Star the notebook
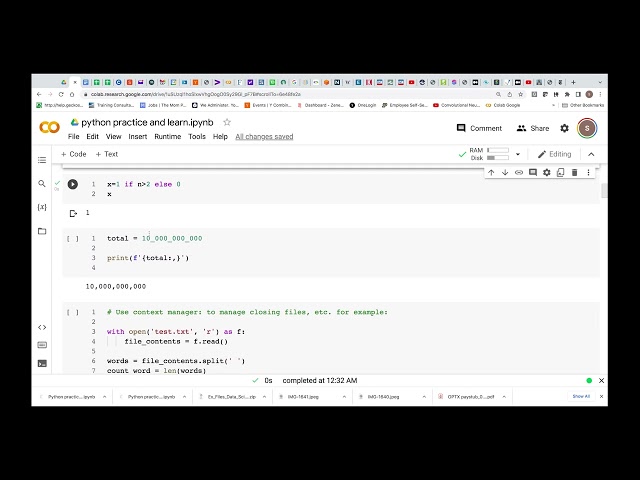Screen dimensions: 640x480 point(227,122)
